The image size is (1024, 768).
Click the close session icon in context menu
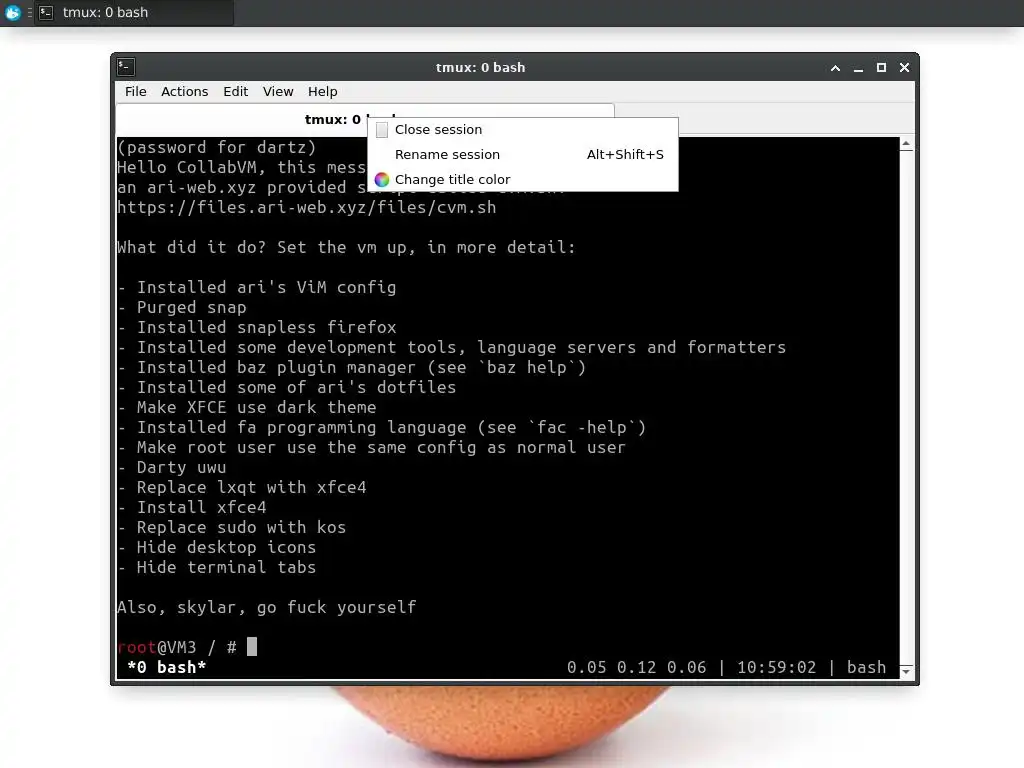[382, 130]
